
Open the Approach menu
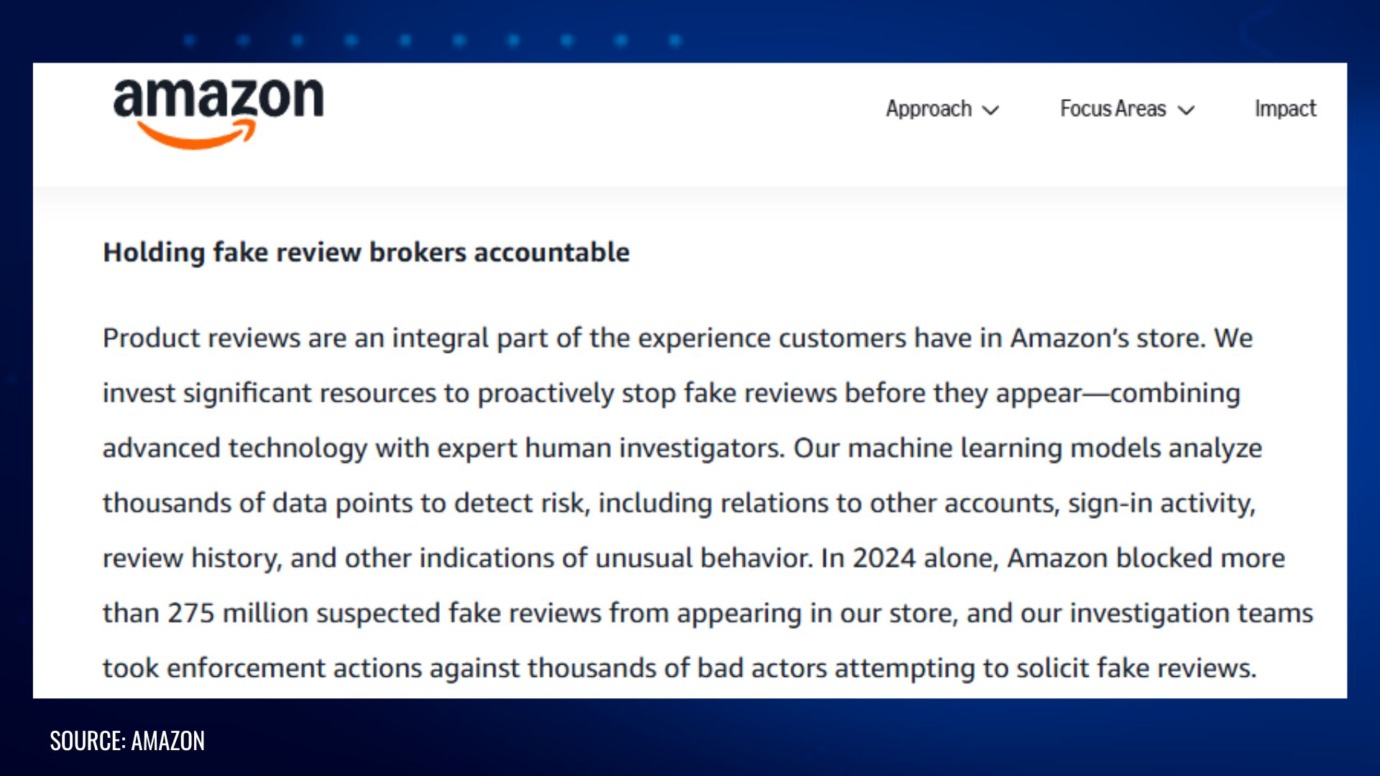coord(928,109)
